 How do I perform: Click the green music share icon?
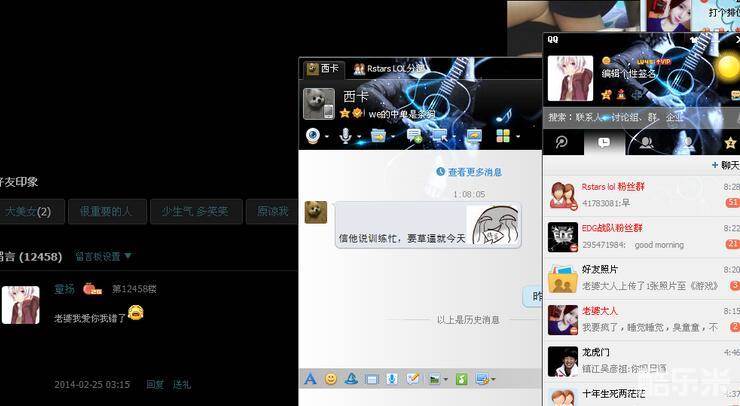461,379
